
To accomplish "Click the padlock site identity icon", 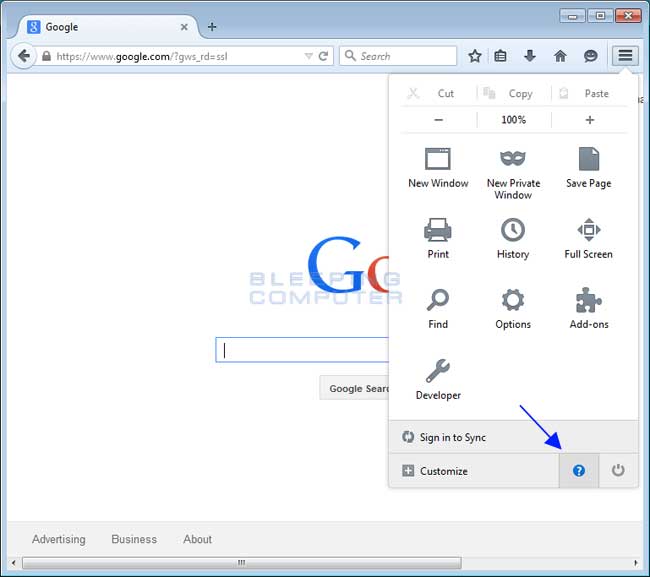I will [46, 56].
